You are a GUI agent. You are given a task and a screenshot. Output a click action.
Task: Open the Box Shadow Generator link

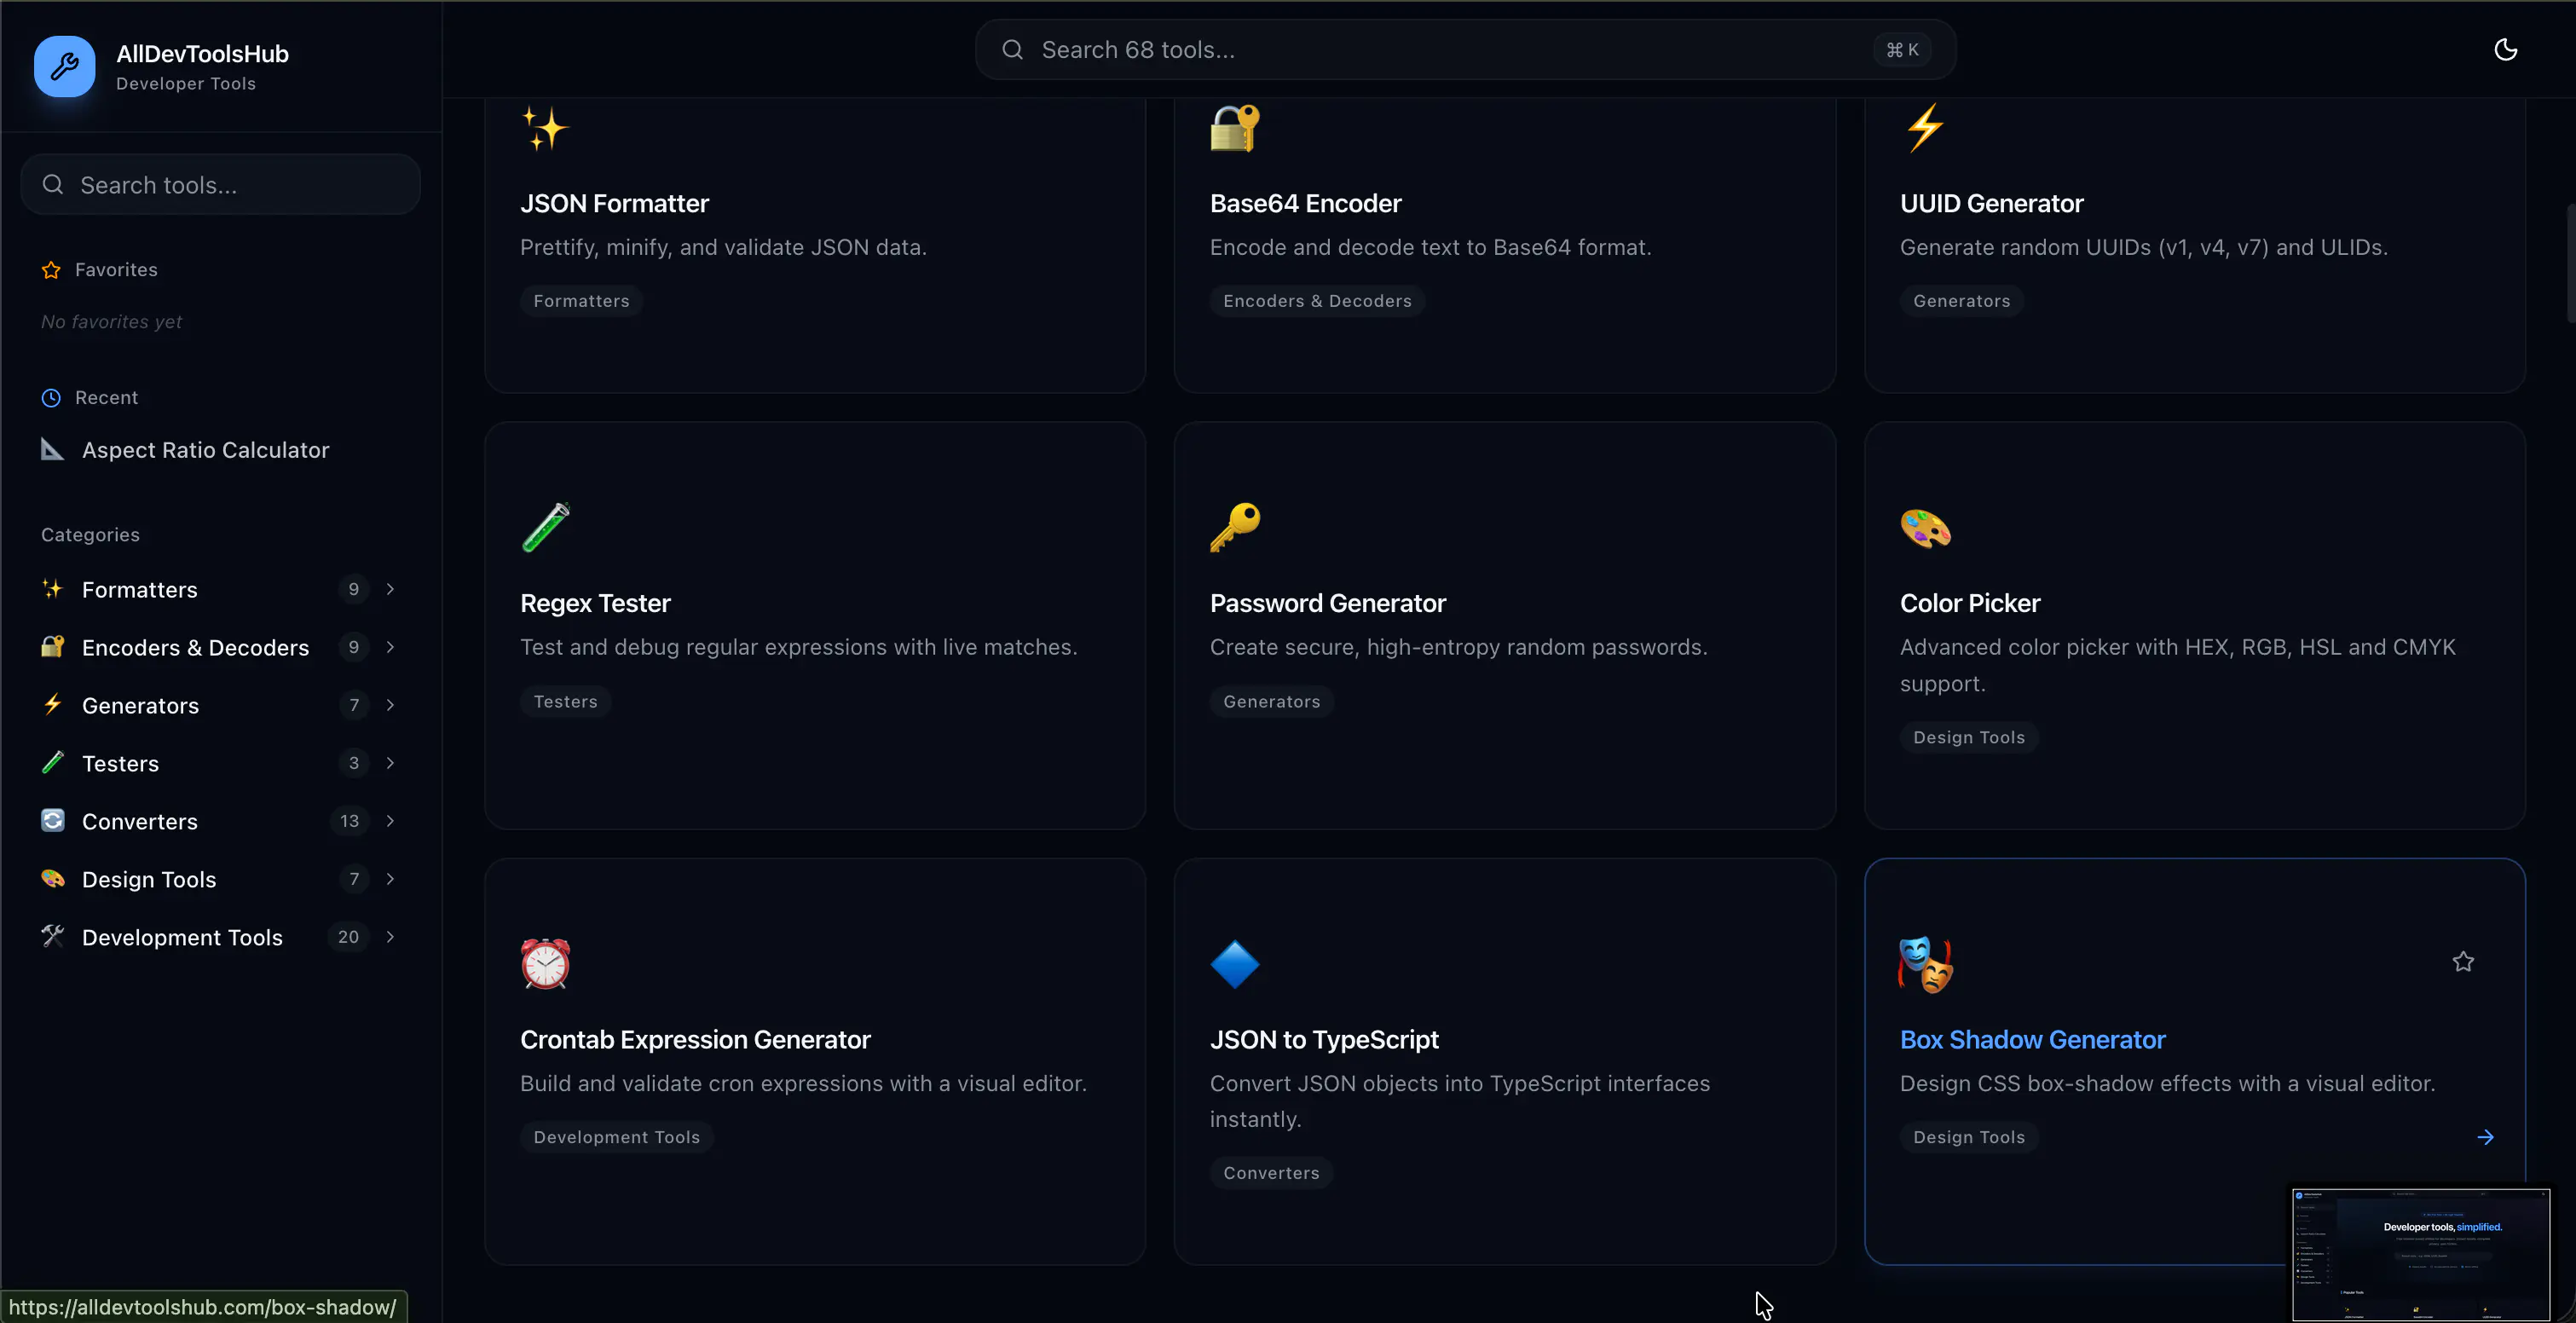(x=2031, y=1039)
